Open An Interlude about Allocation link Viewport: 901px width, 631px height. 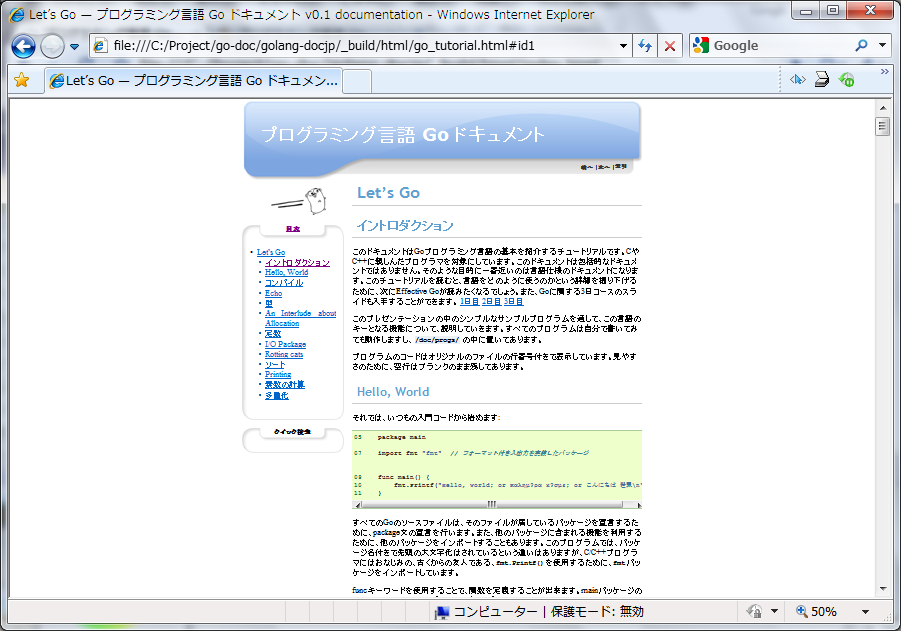tap(301, 318)
